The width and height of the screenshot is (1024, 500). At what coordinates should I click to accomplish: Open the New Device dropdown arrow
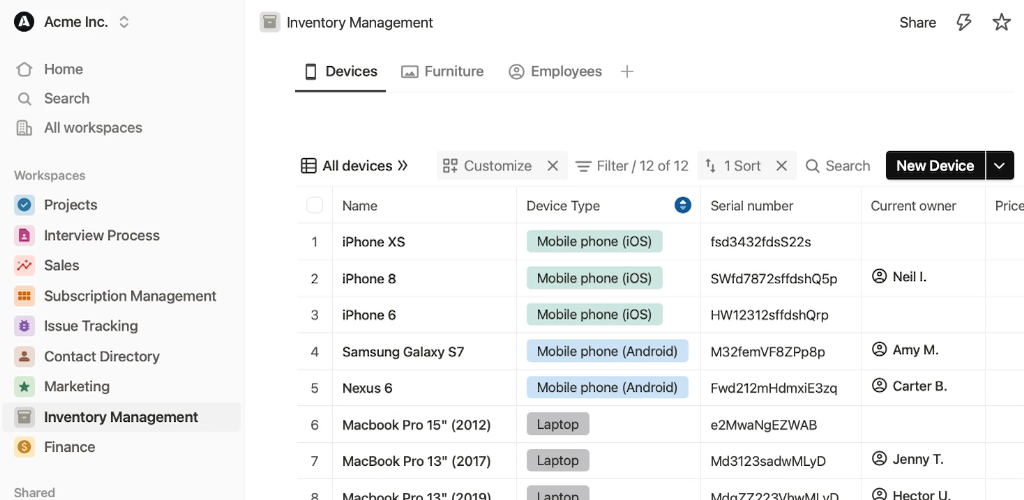click(x=999, y=166)
